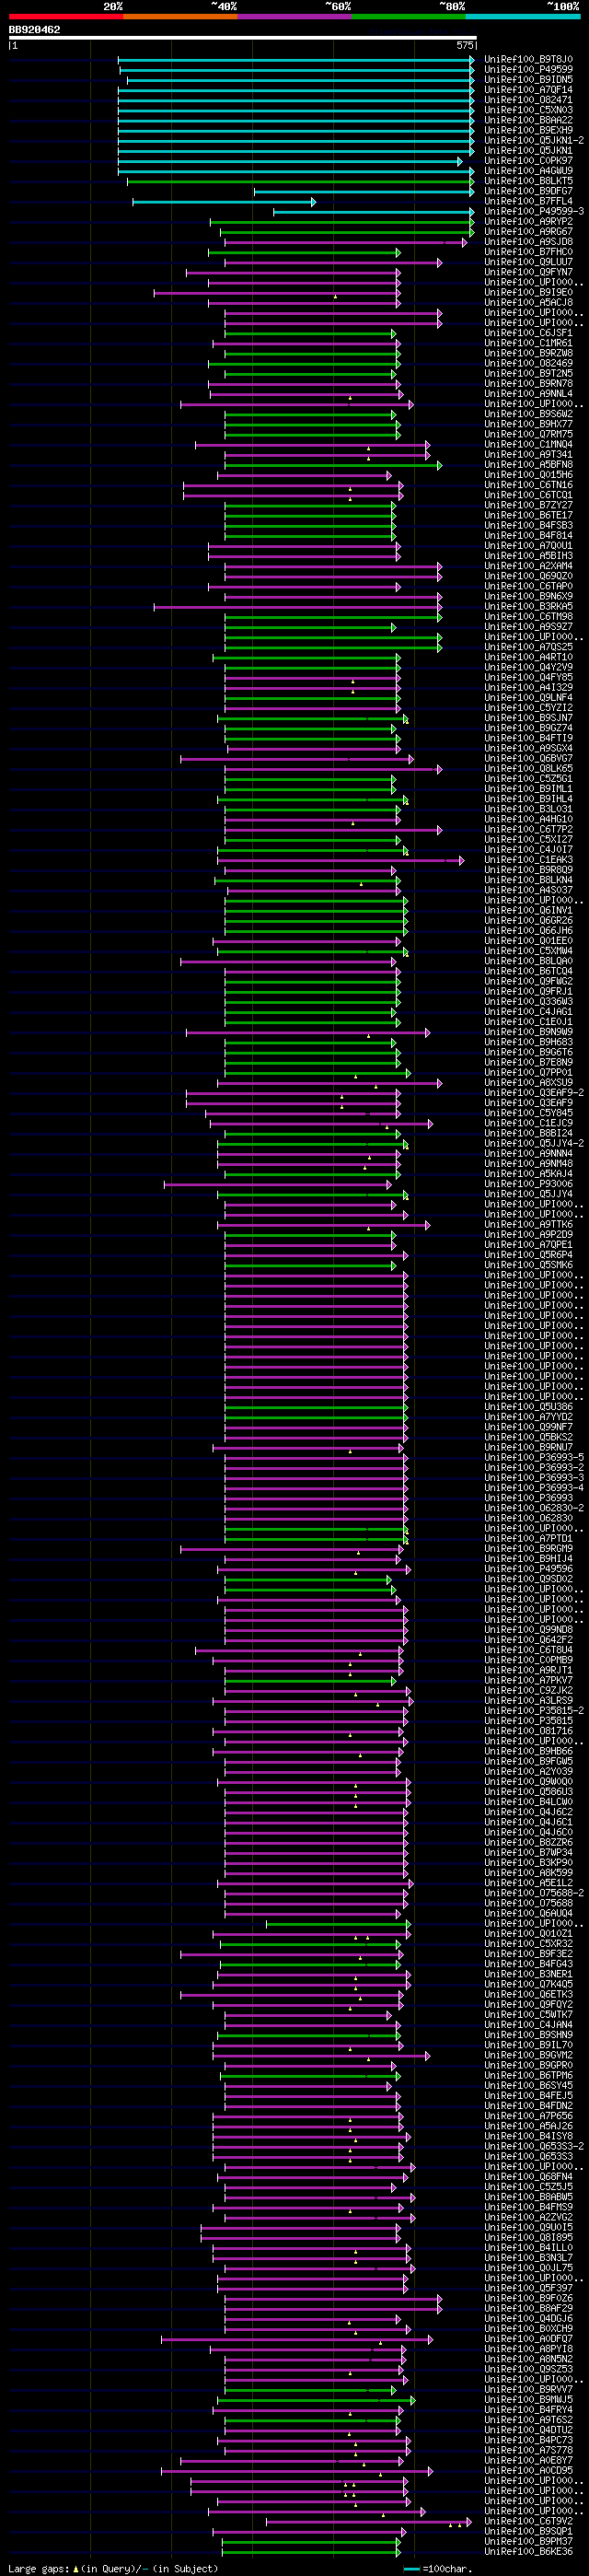The width and height of the screenshot is (589, 2576).
Task: Click the cyan bar for UniRef100_B7FFL4
Action: (224, 202)
